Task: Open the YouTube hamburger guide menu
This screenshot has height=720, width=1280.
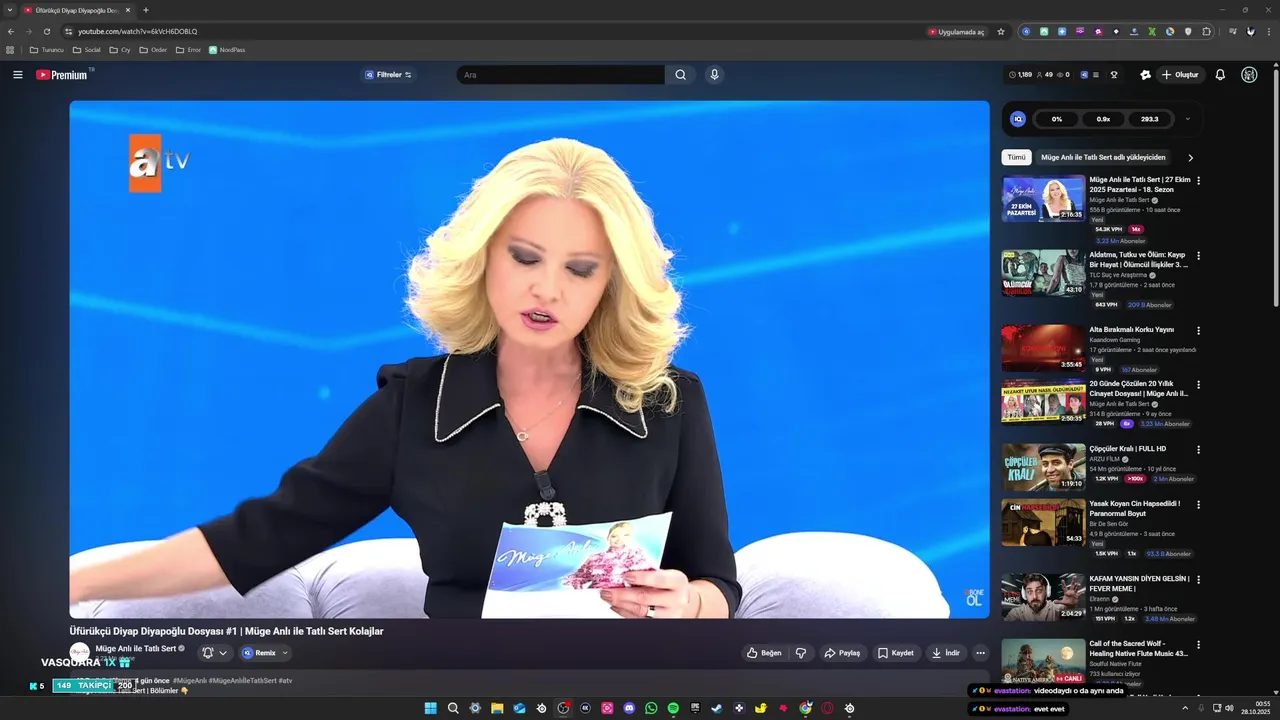Action: 17,75
